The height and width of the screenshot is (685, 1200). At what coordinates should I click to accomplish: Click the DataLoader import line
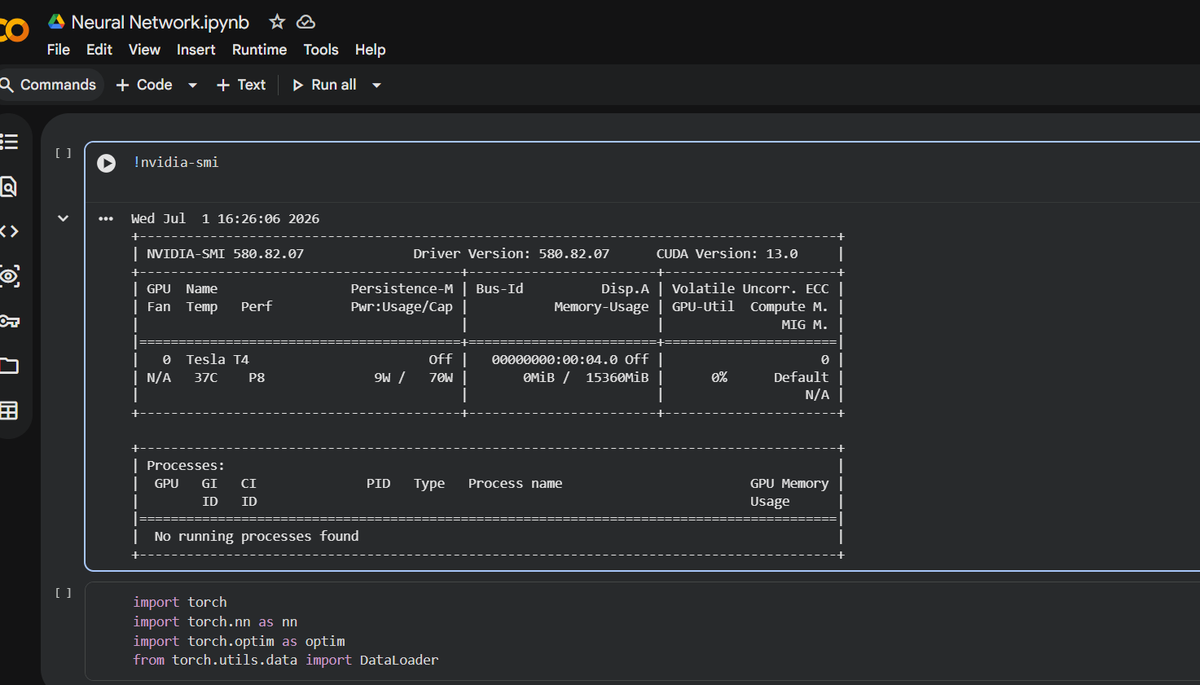(x=286, y=660)
